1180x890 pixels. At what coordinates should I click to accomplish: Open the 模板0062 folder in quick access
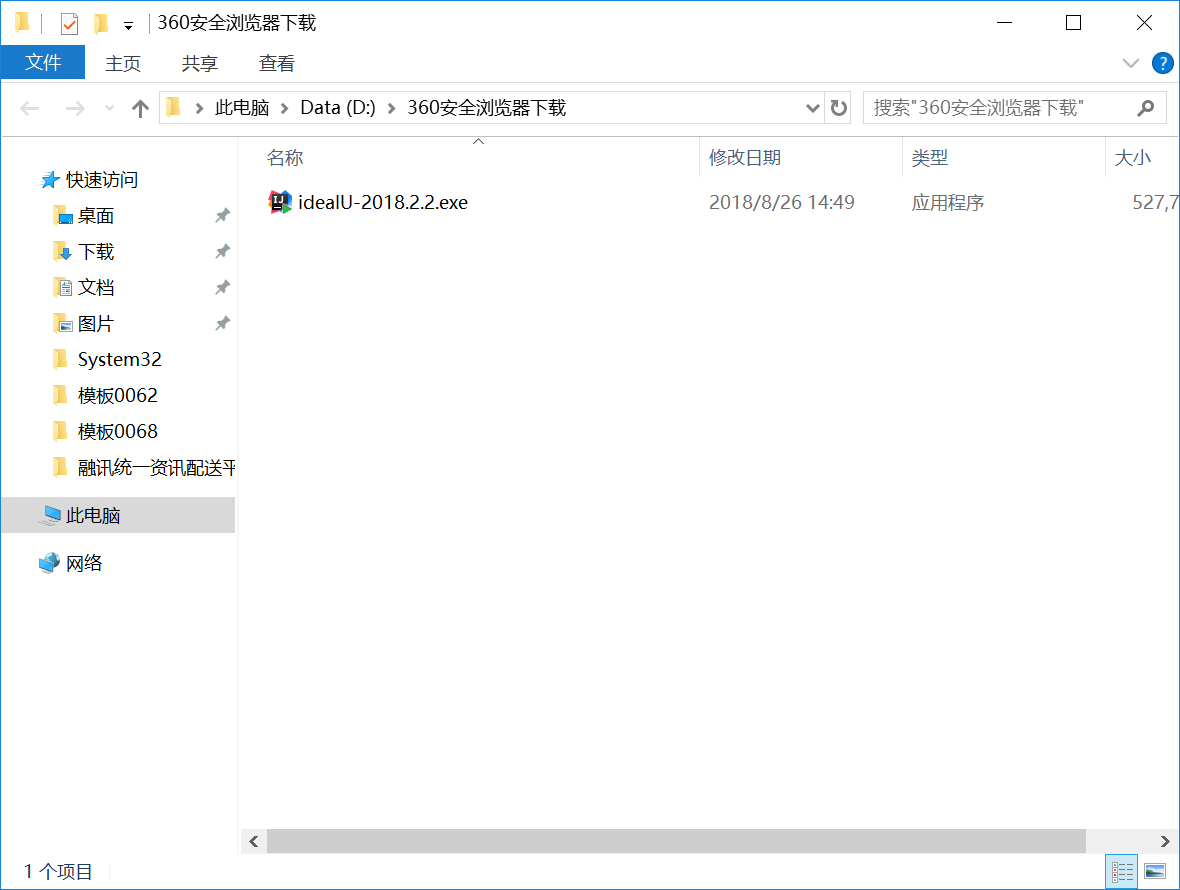pos(117,396)
